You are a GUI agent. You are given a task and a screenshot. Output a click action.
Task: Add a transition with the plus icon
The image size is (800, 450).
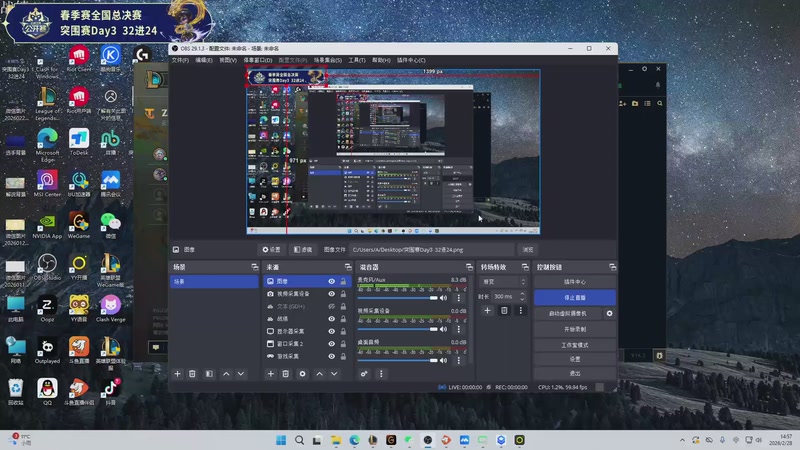pos(487,311)
